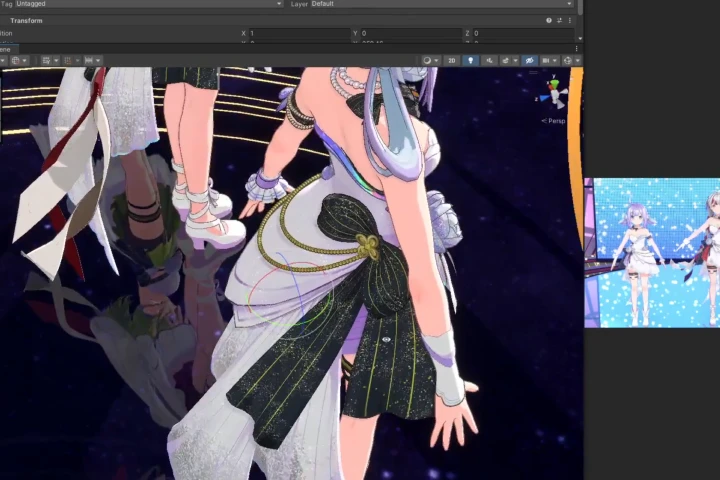Edit the Position Y field

pos(411,33)
